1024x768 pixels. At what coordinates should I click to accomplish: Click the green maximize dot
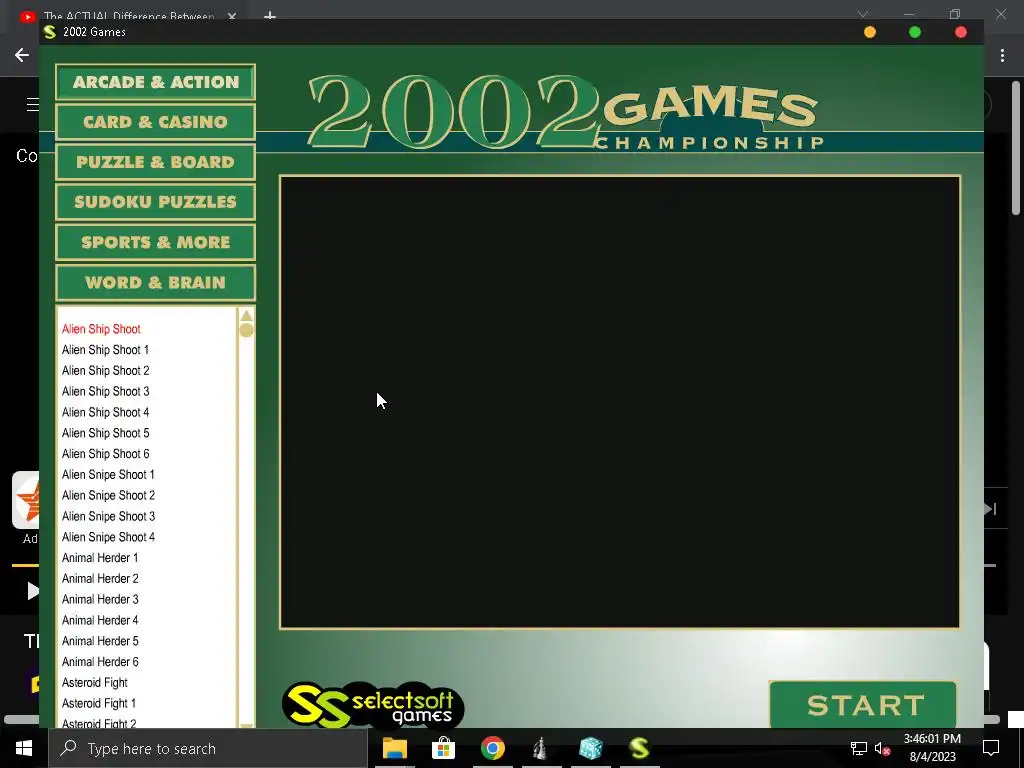click(x=915, y=32)
